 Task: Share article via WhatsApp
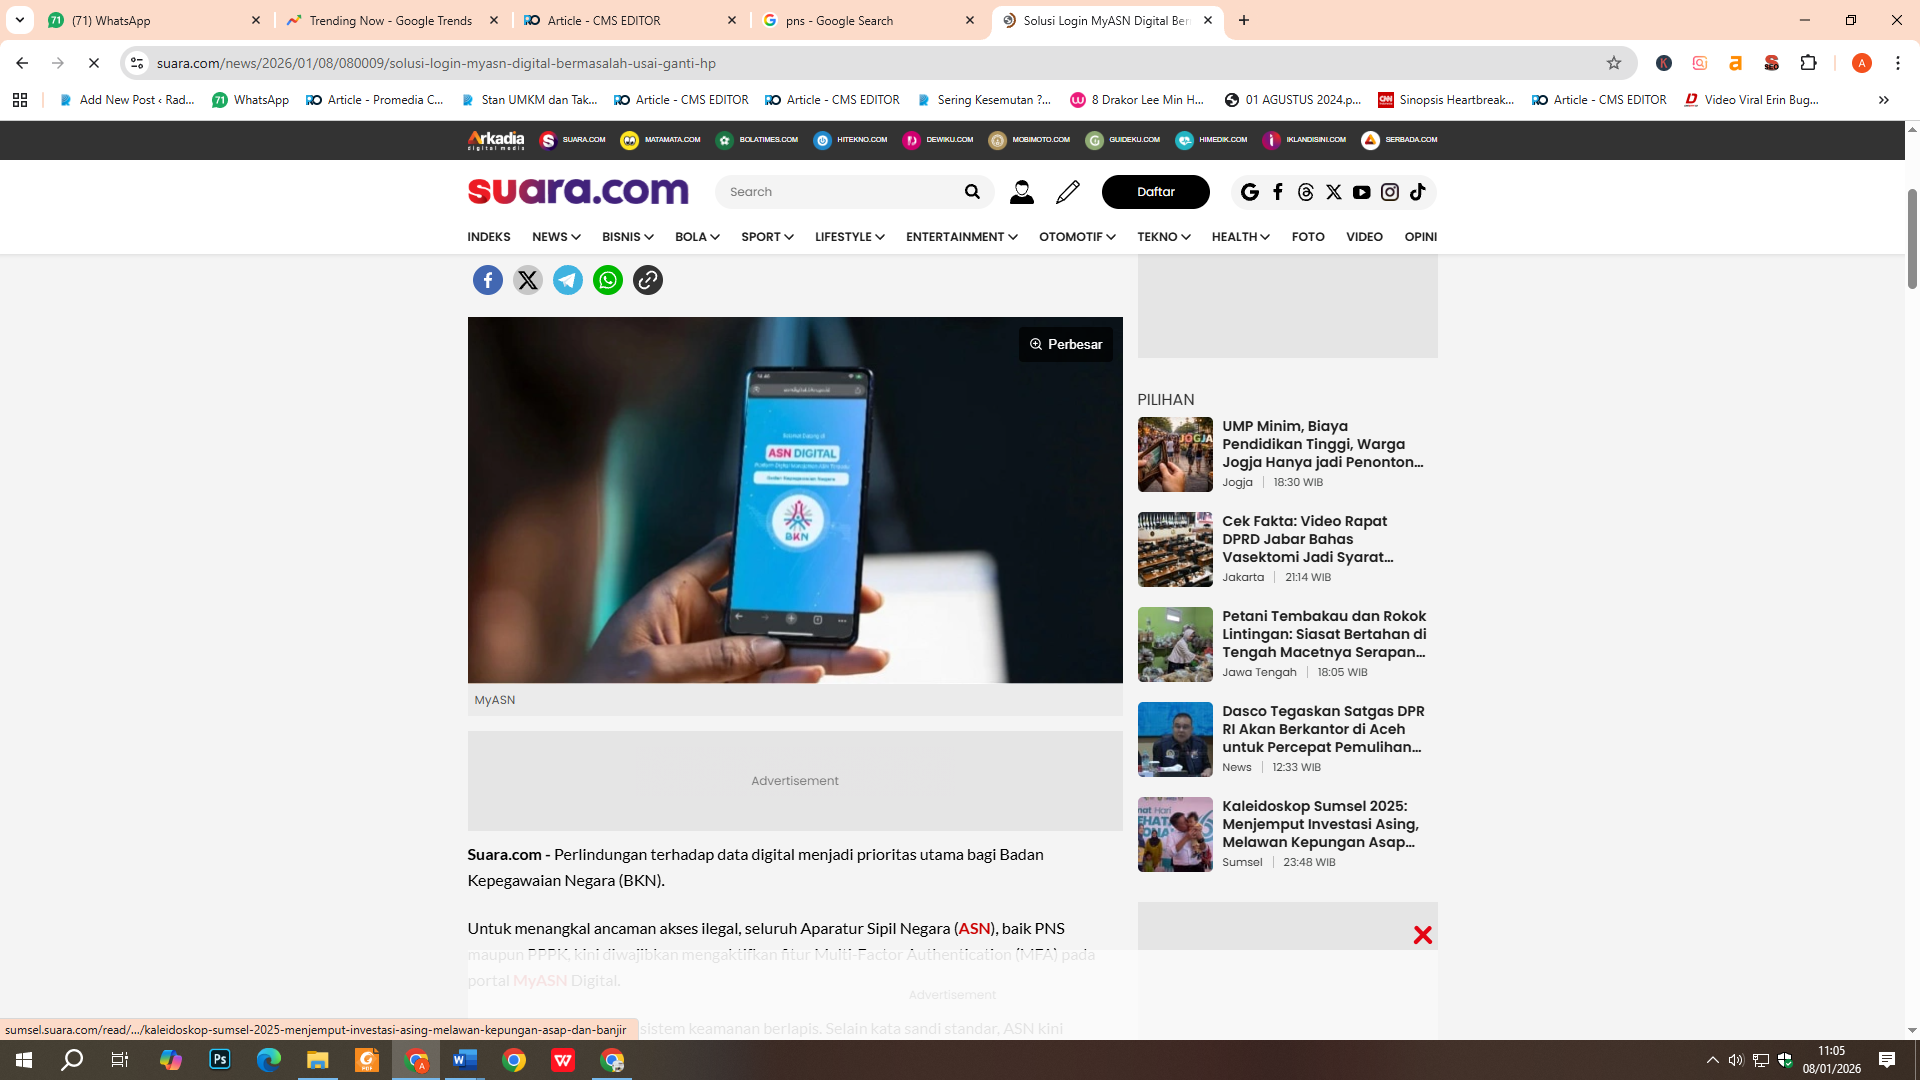608,280
